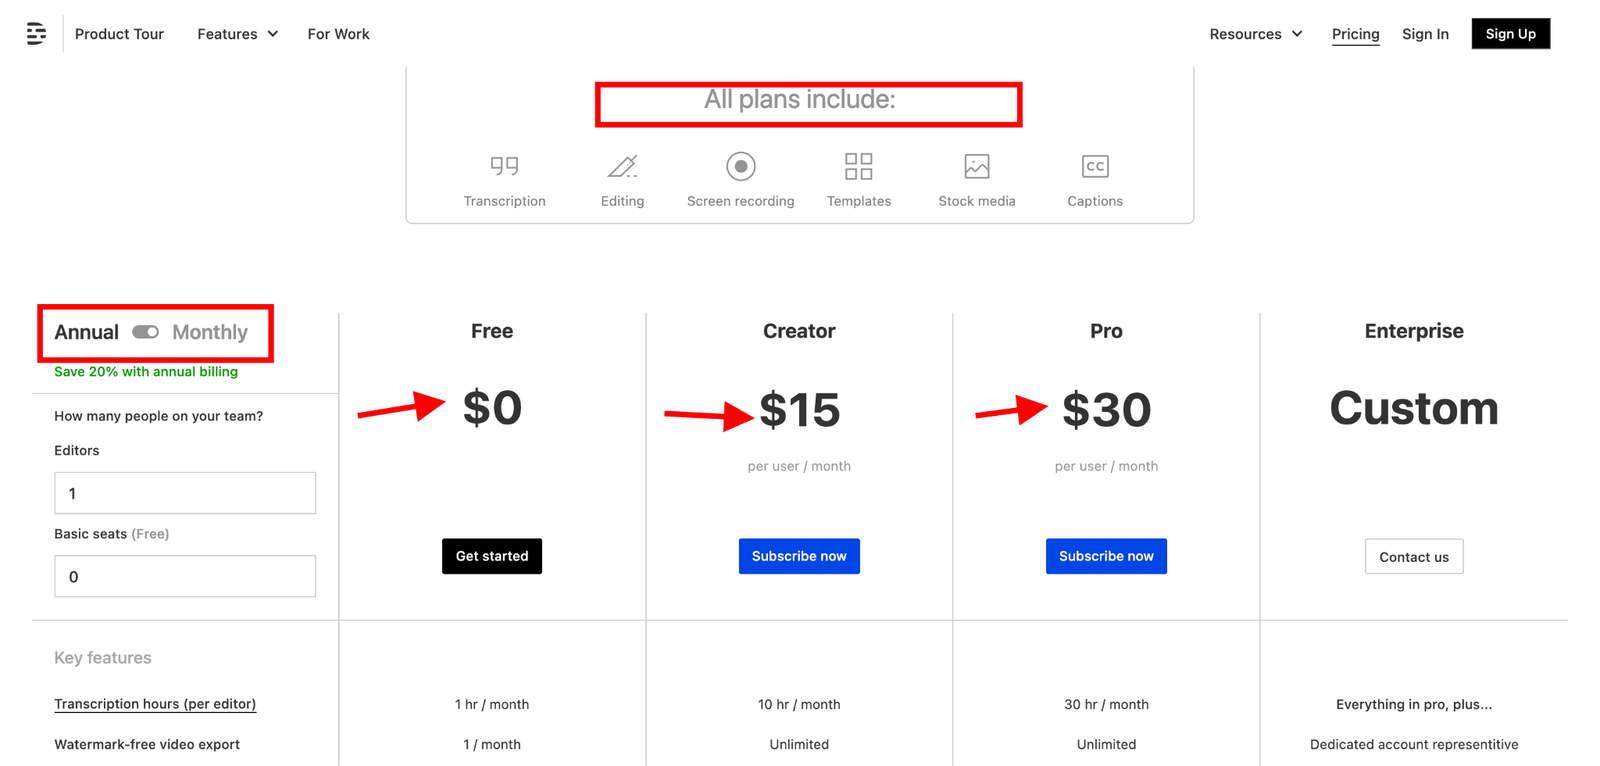Click the Templates grid icon
1600x766 pixels.
coord(859,166)
